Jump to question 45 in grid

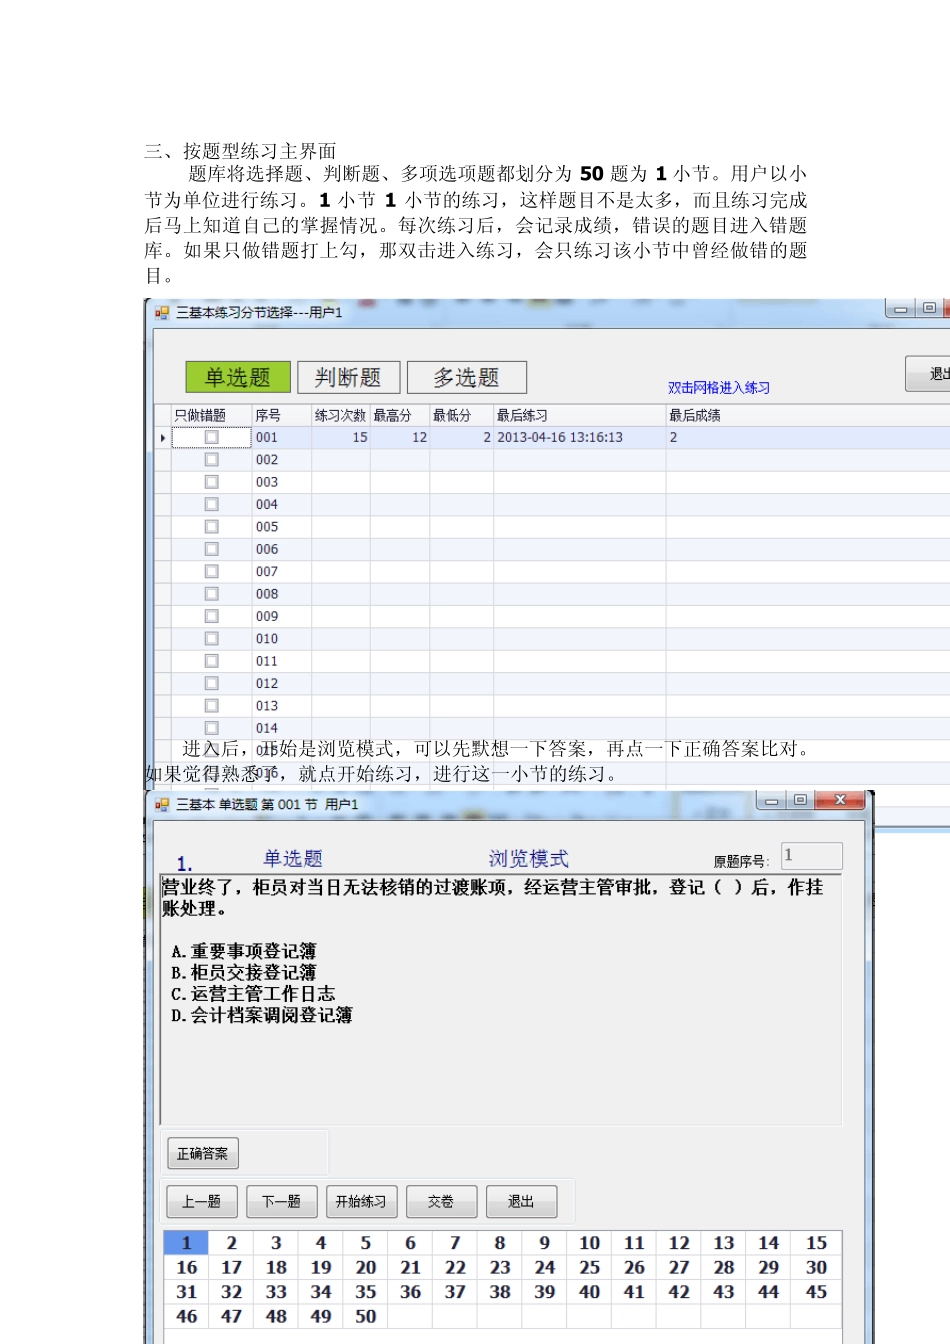click(x=816, y=1292)
